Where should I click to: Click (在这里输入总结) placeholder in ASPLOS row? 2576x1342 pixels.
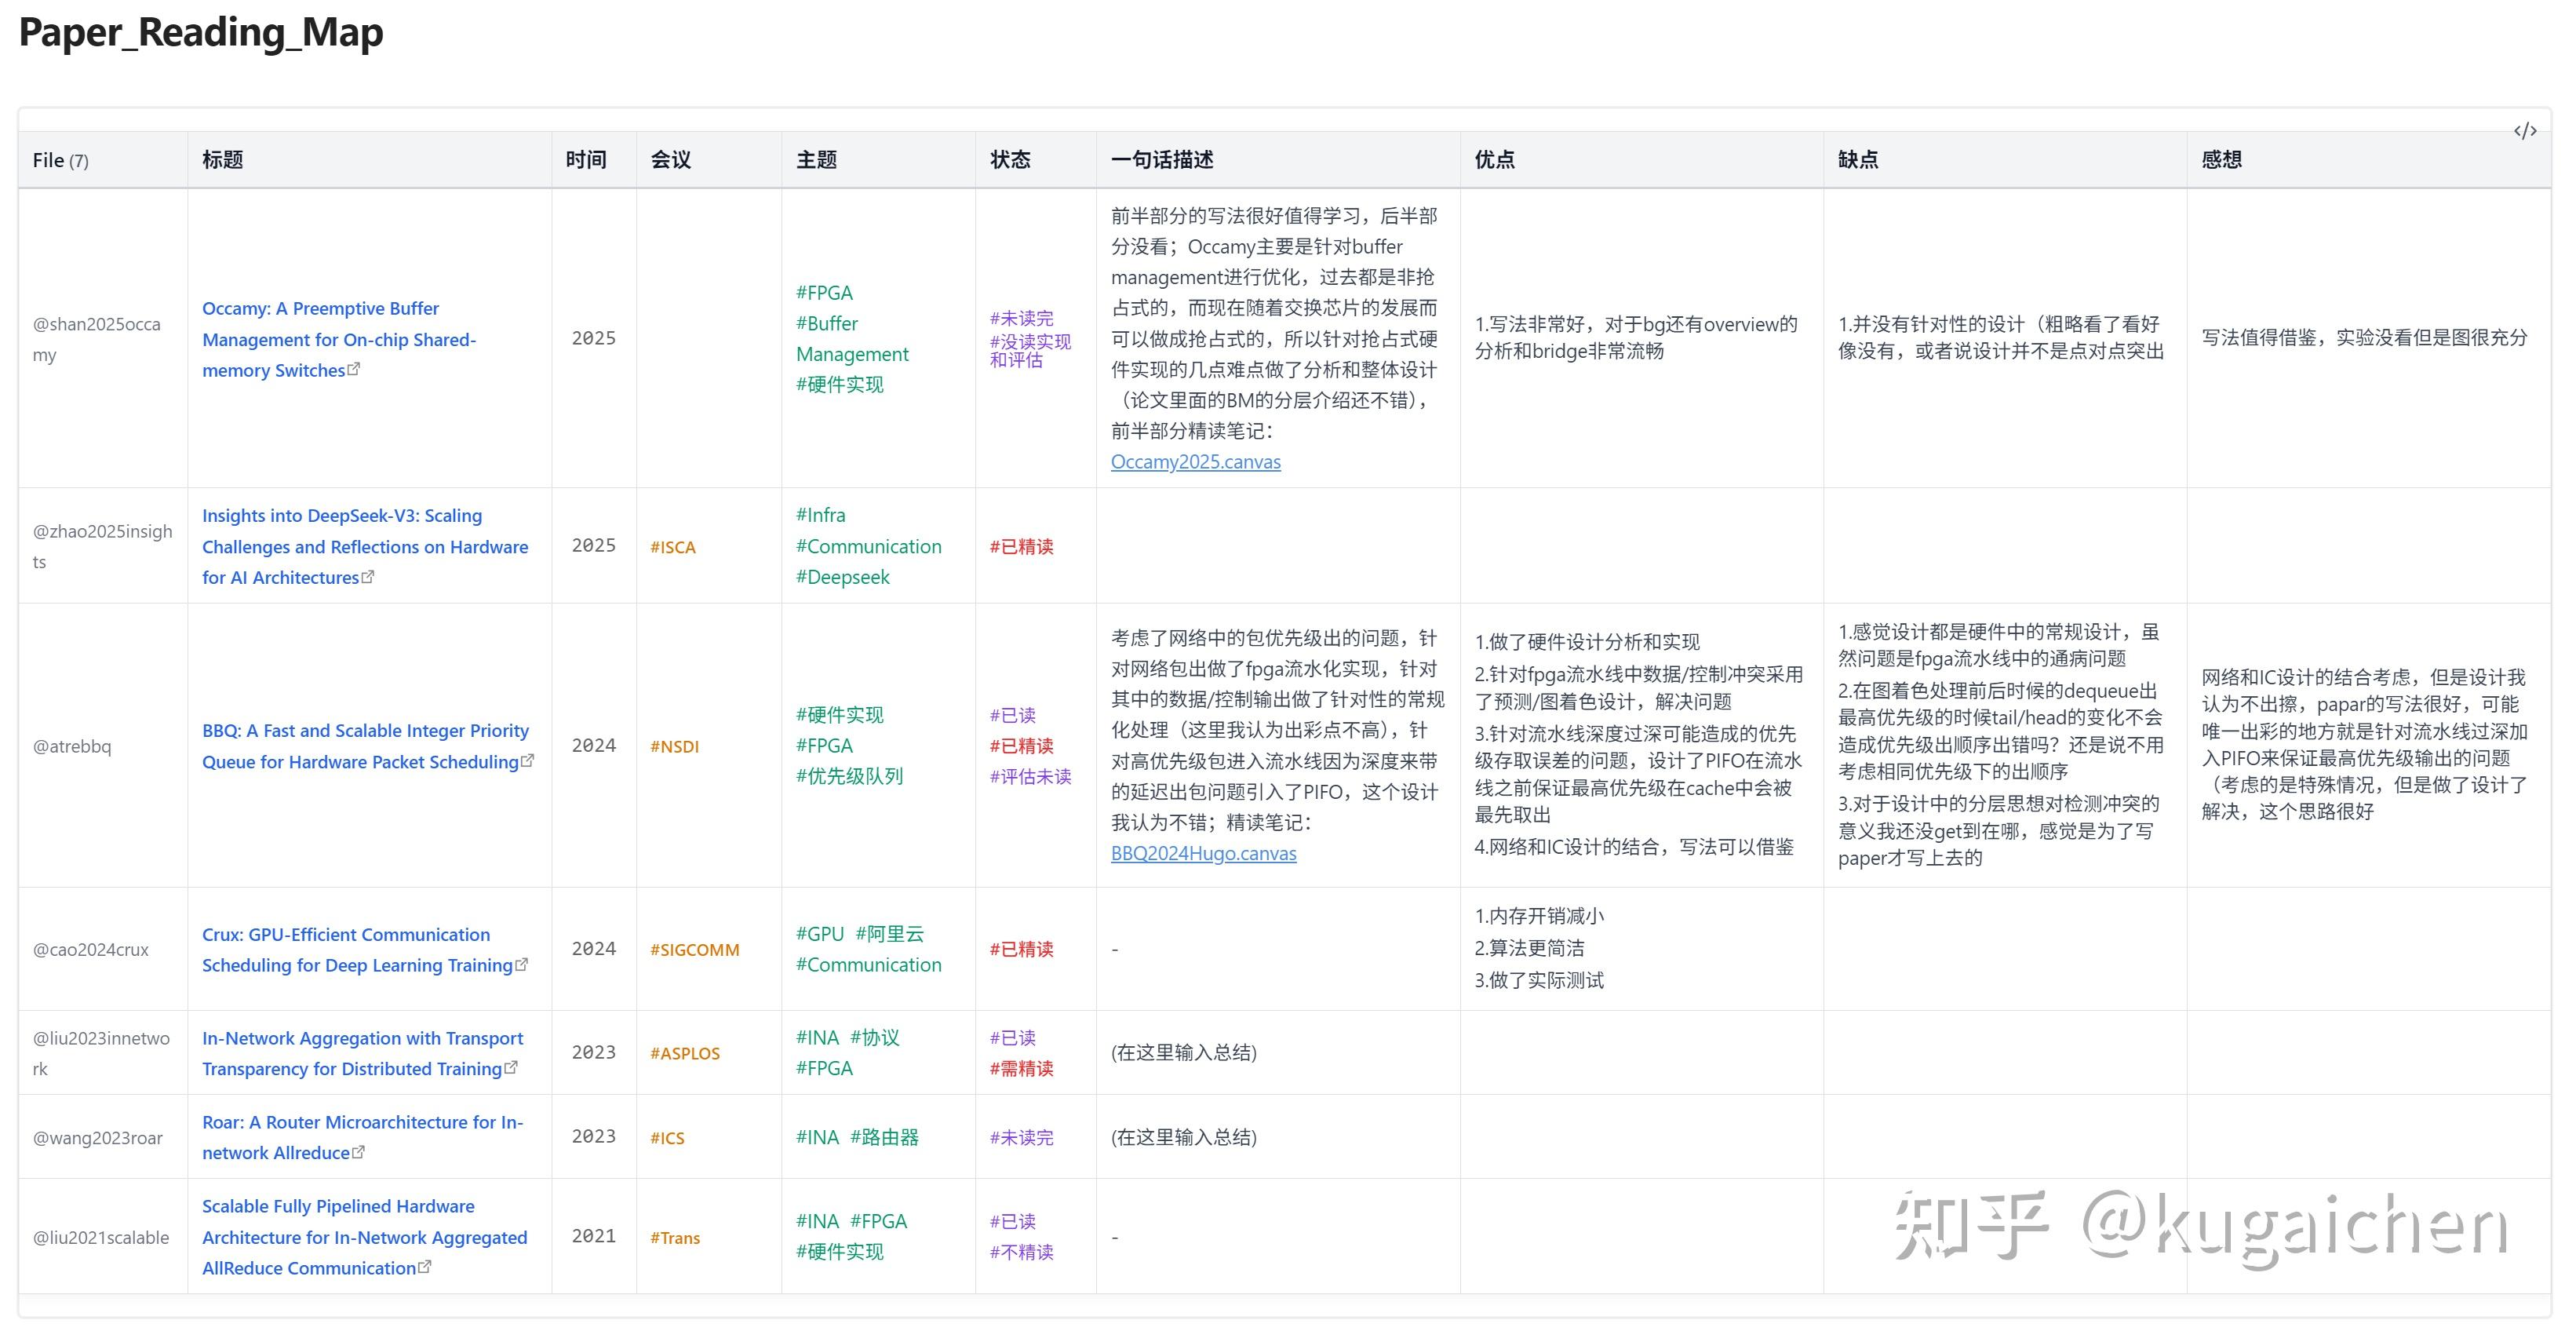point(1184,1053)
